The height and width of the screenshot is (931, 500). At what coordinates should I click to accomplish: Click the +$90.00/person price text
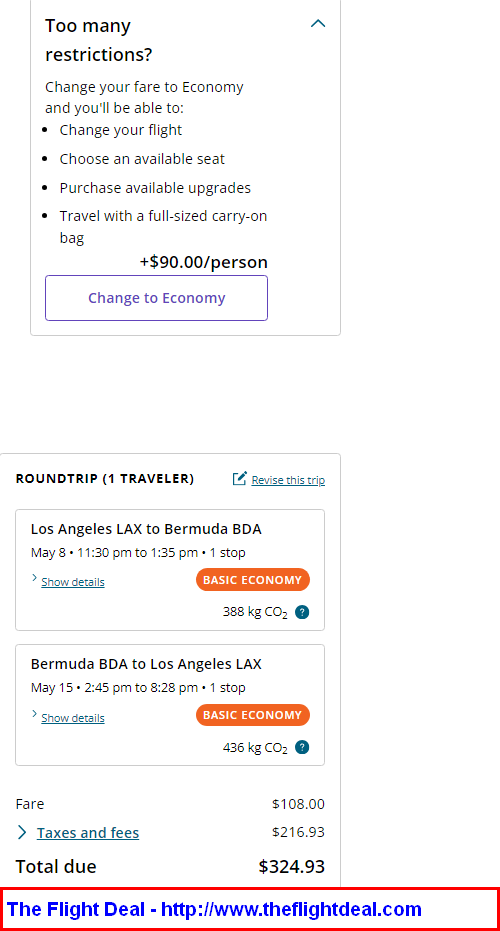click(x=204, y=262)
